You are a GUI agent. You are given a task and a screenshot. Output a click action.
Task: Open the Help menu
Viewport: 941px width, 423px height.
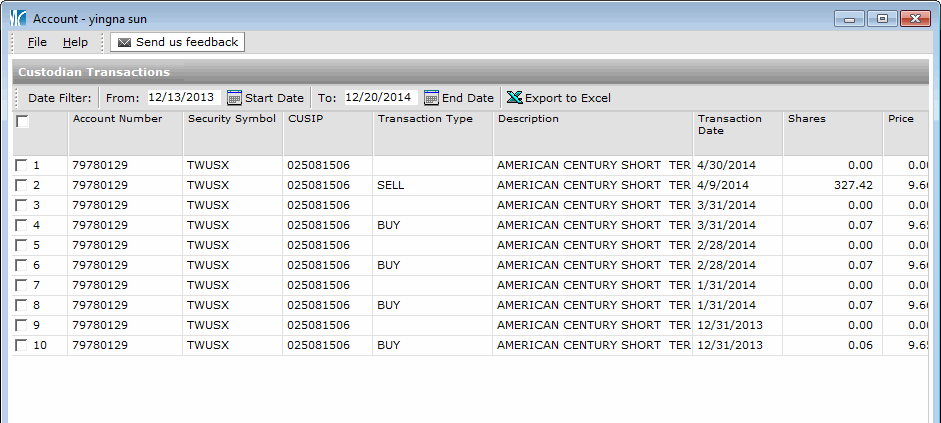tap(75, 42)
